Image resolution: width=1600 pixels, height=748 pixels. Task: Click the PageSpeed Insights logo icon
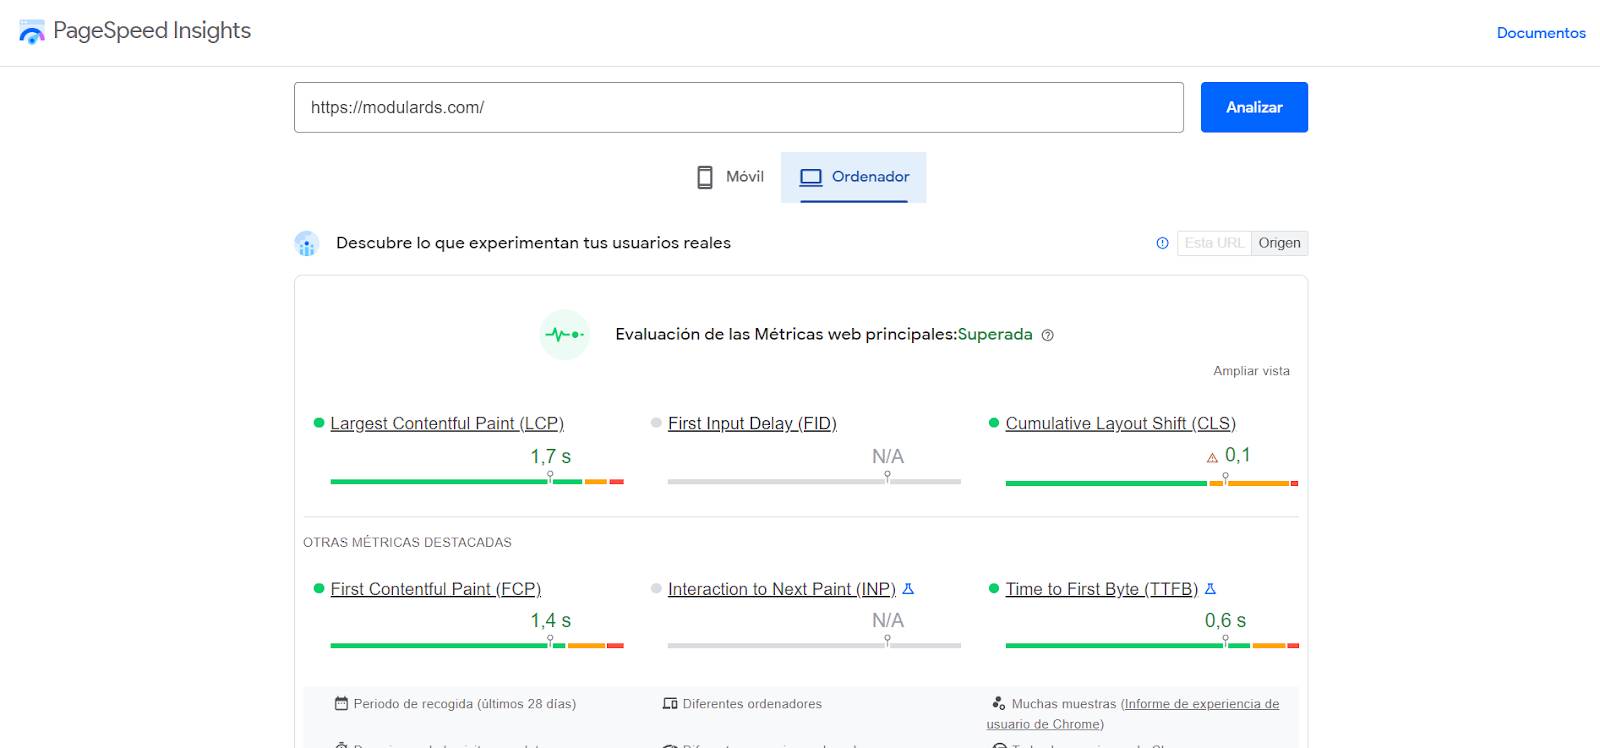pos(32,32)
